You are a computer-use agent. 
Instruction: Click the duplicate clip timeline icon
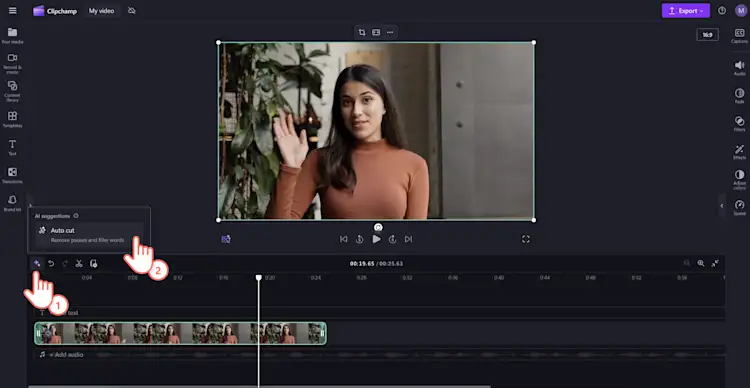93,263
